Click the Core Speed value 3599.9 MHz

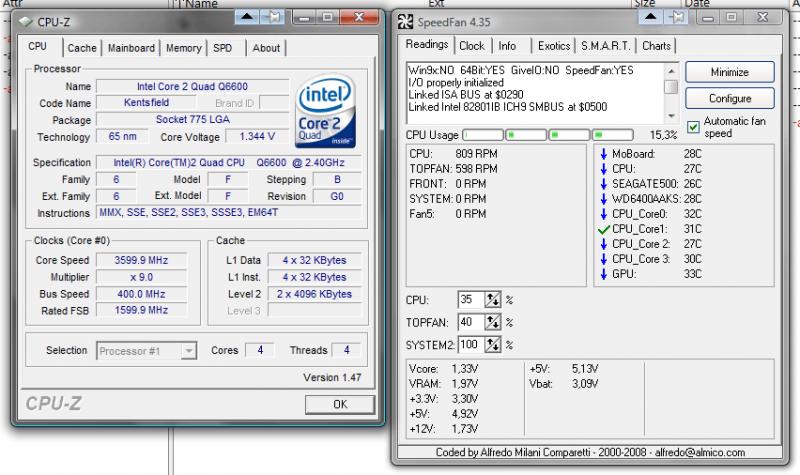click(141, 260)
